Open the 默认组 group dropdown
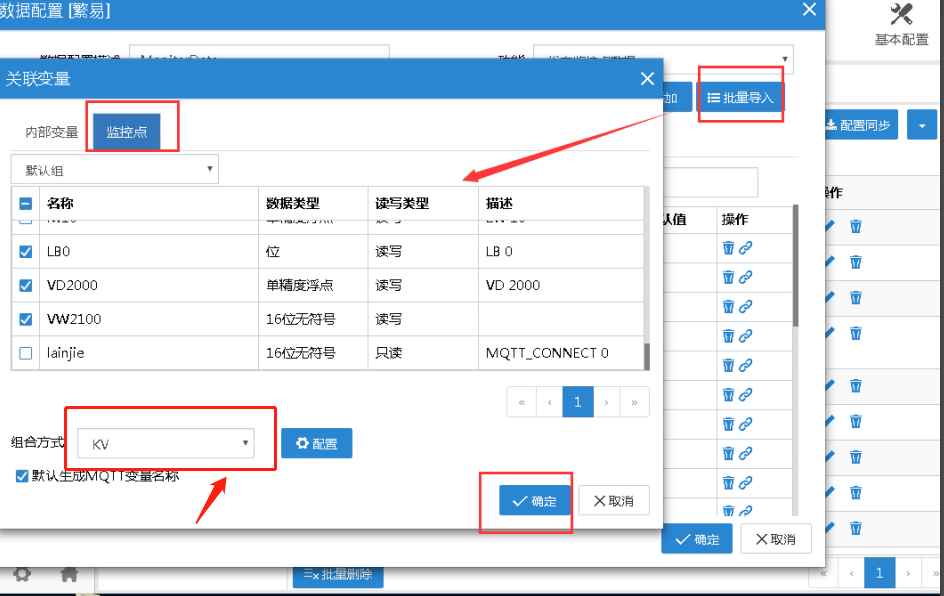 [x=114, y=170]
